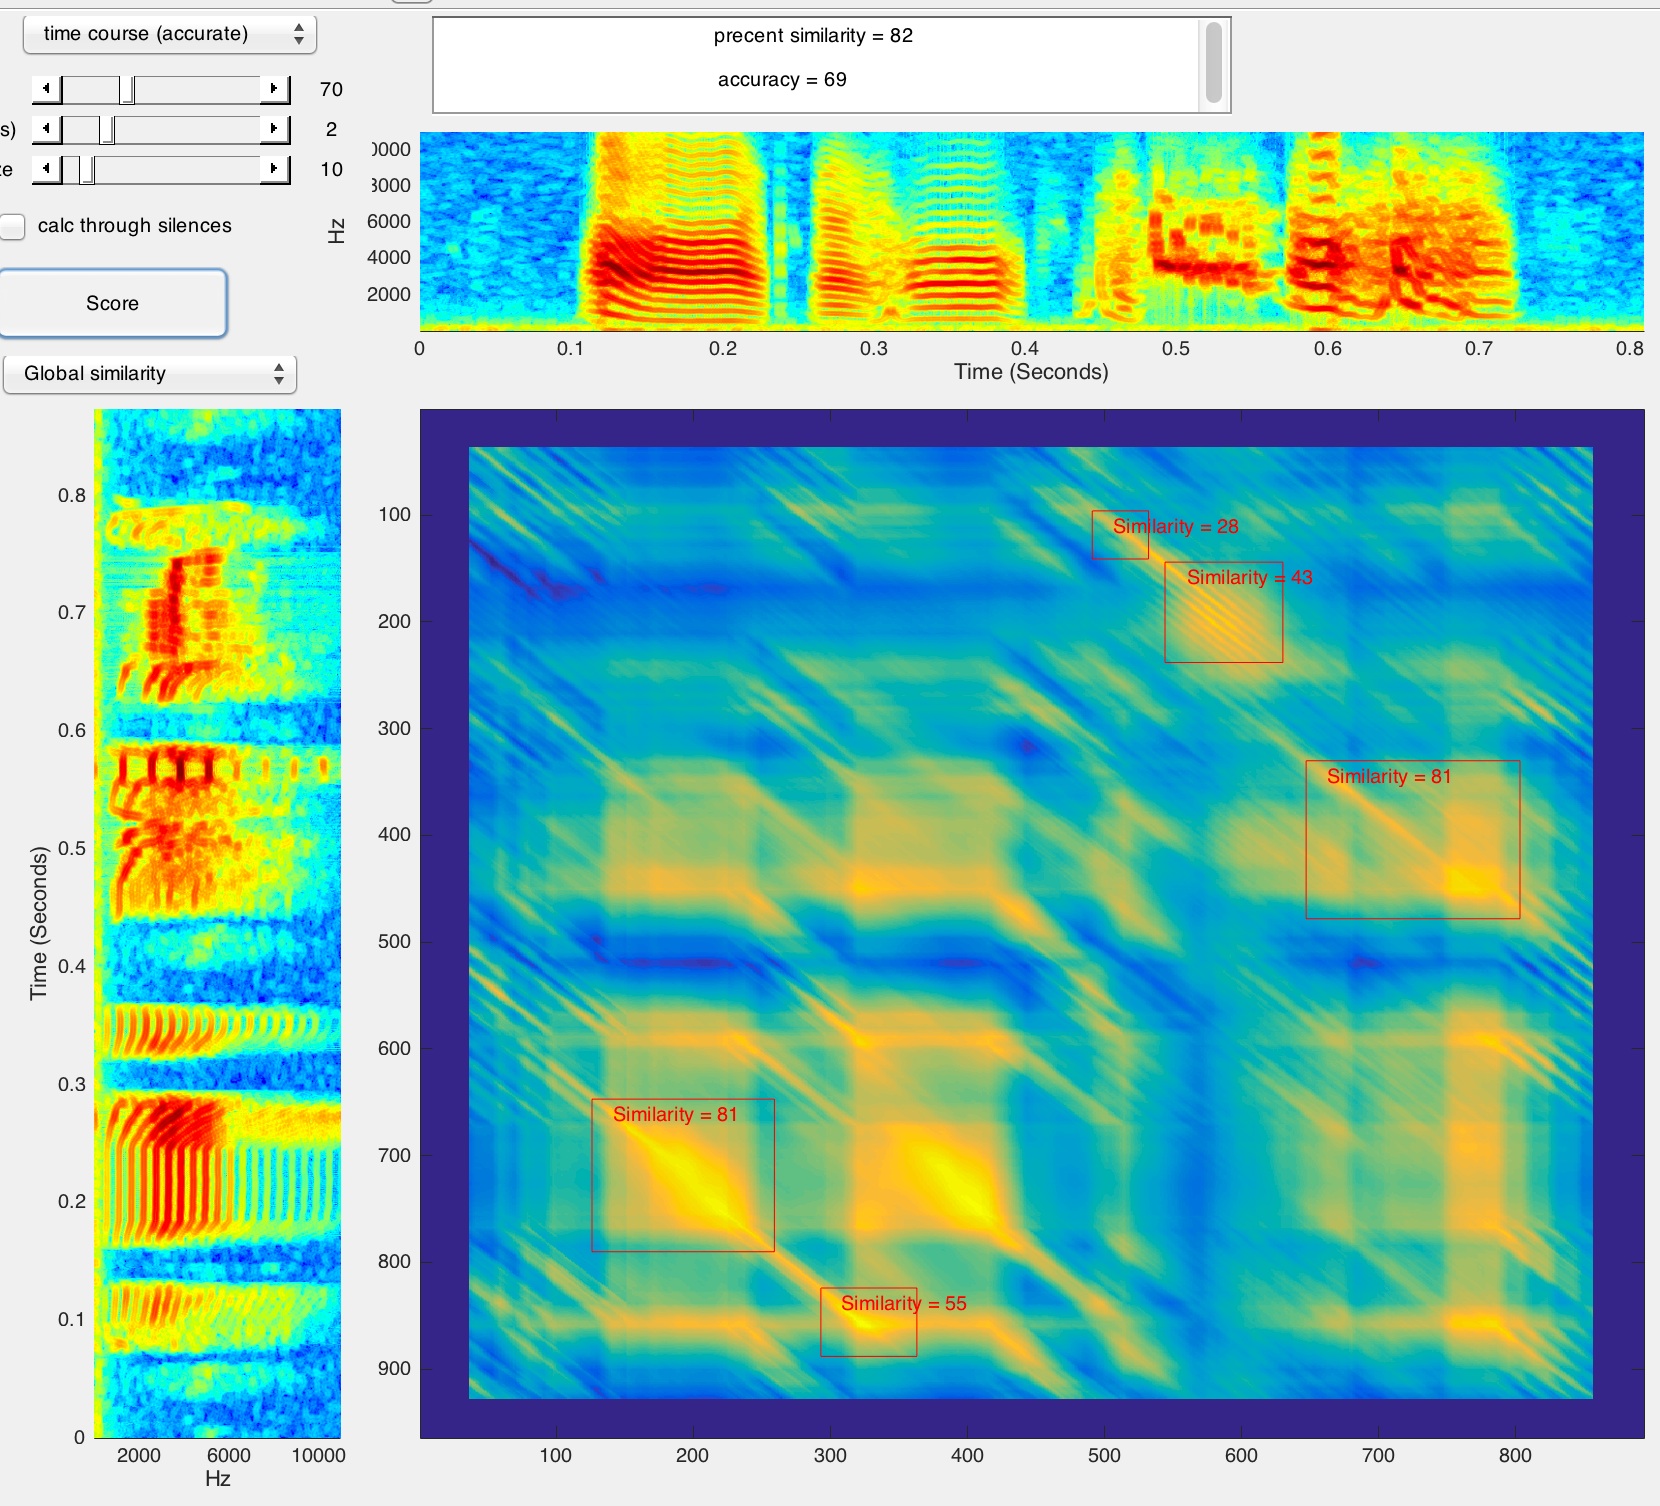1660x1506 pixels.
Task: Click the percent similarity results text box
Action: coord(815,64)
